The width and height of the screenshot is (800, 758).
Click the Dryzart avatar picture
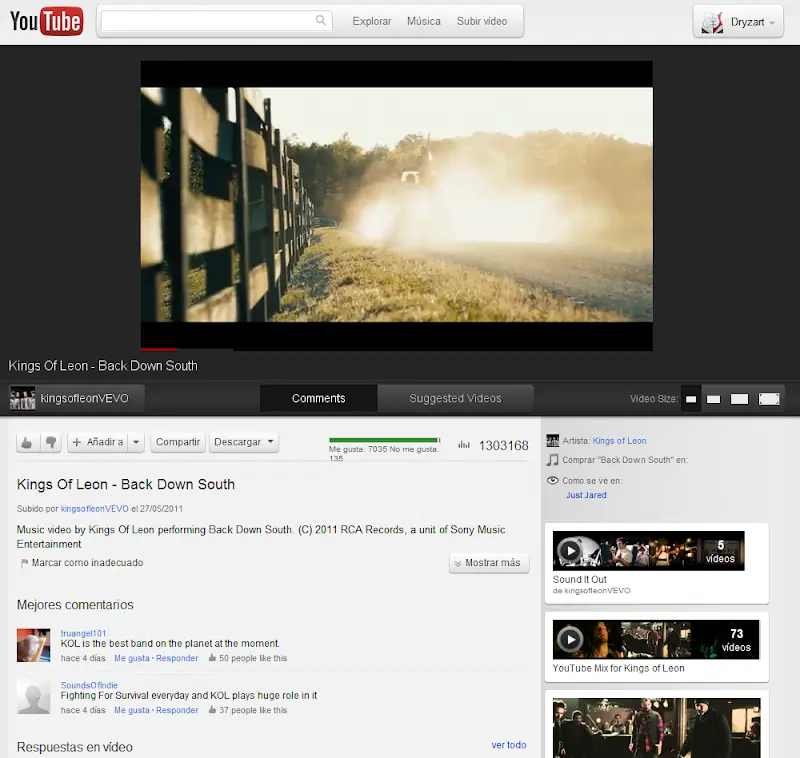click(x=712, y=22)
